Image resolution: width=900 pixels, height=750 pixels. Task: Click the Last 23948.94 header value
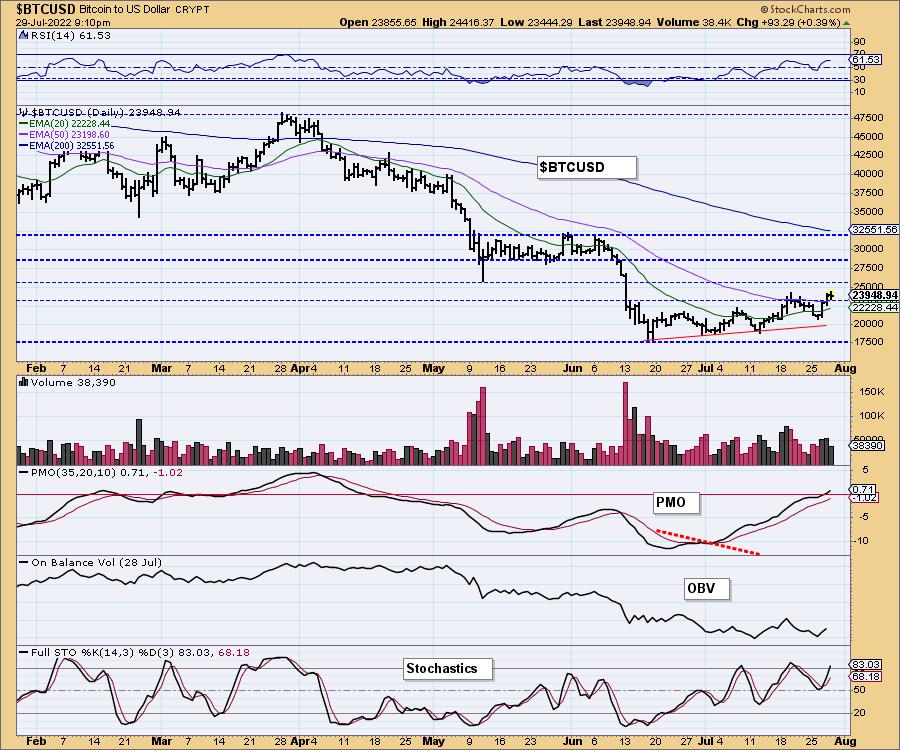tap(615, 22)
